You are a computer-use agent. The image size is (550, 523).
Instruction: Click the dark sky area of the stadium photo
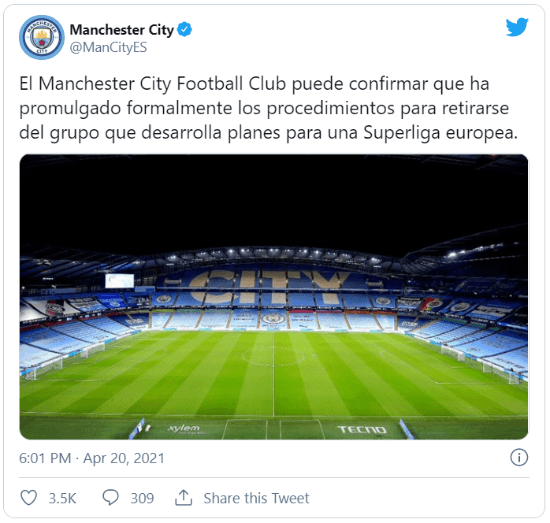coord(274,200)
